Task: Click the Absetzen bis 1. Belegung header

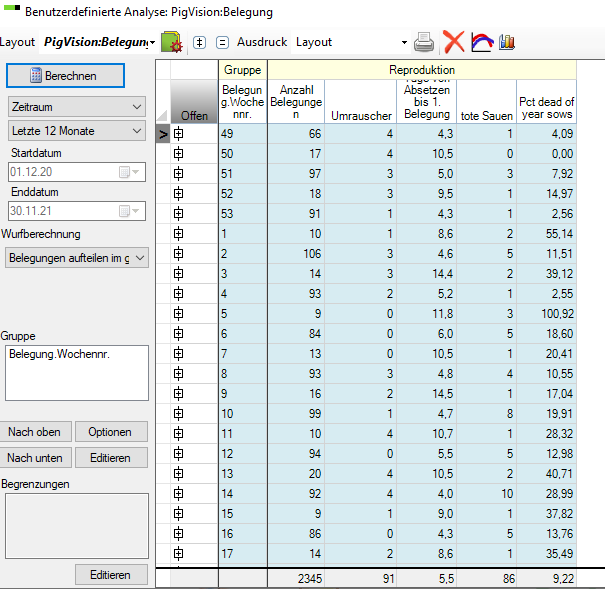Action: tap(427, 101)
